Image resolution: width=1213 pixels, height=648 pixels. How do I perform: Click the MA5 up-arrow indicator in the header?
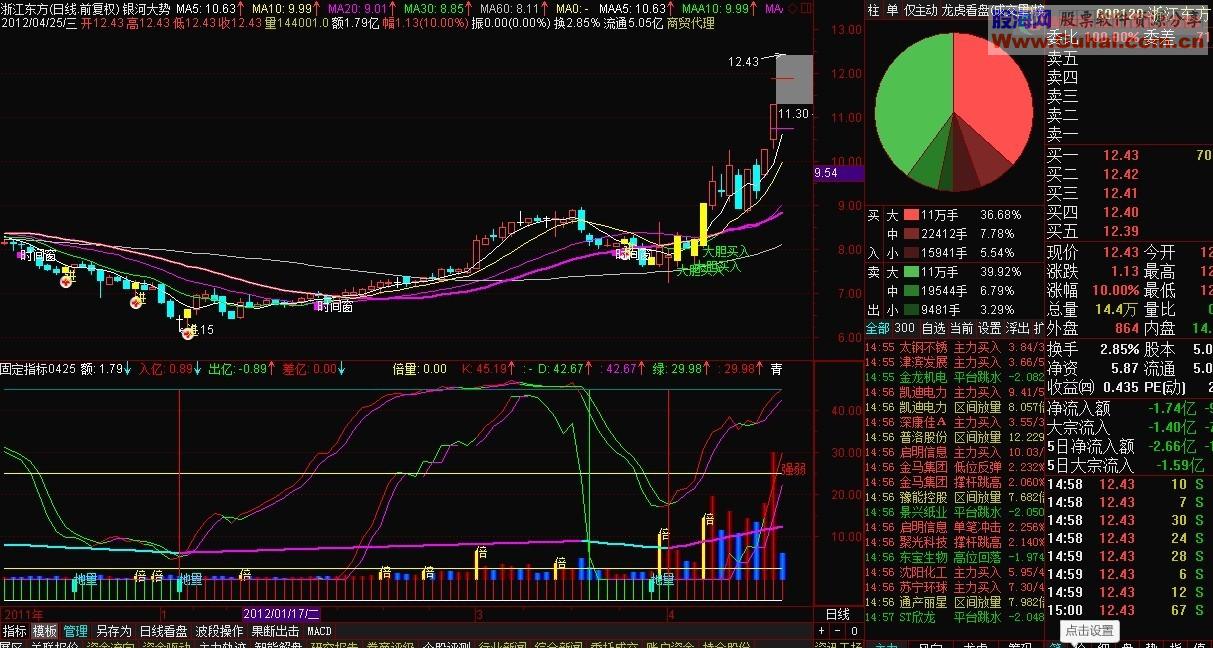pyautogui.click(x=242, y=8)
